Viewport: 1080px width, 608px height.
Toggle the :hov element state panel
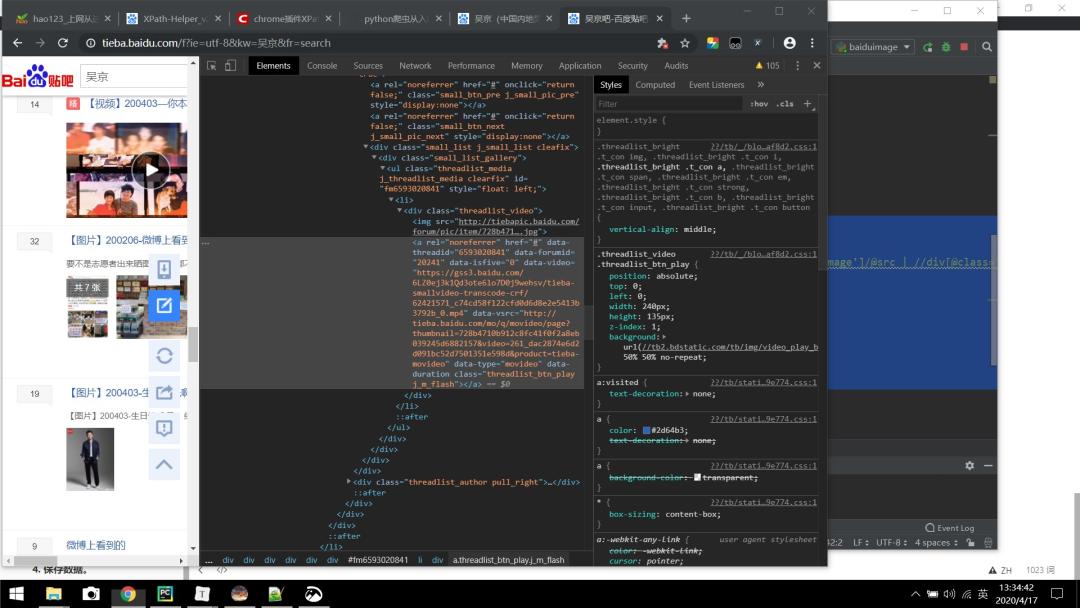pyautogui.click(x=759, y=104)
